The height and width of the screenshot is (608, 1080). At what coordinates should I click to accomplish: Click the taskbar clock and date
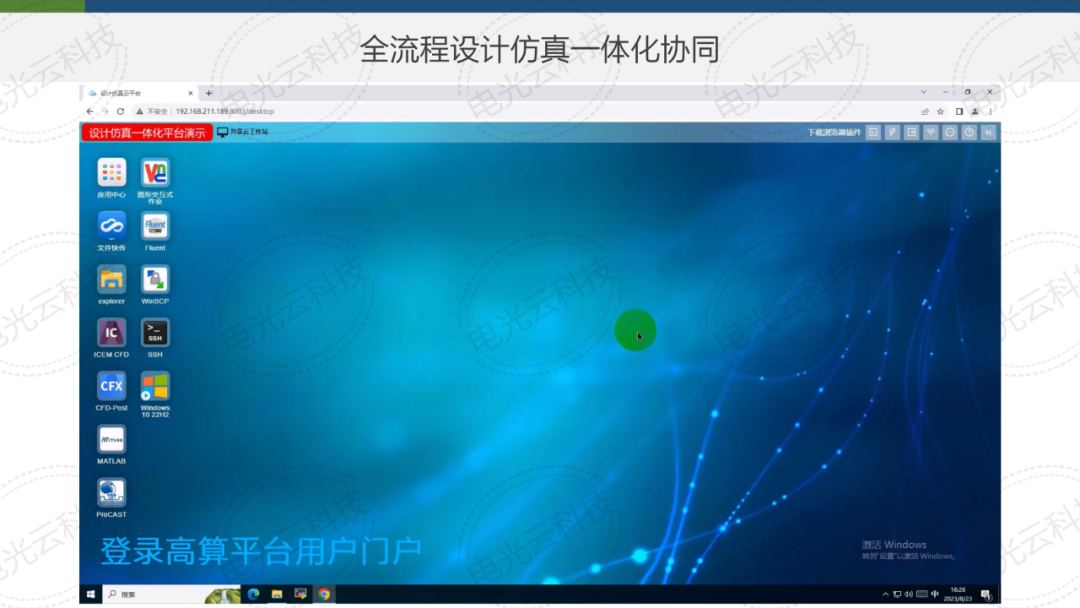click(958, 594)
